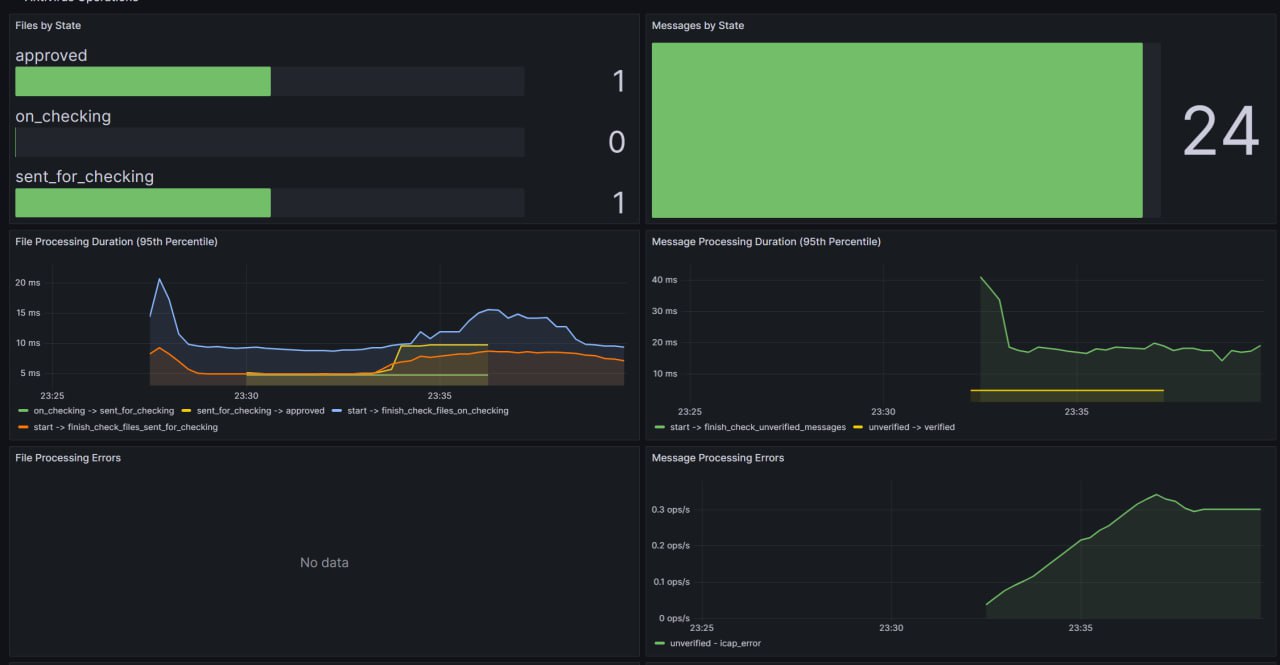Image resolution: width=1280 pixels, height=665 pixels.
Task: Open File Processing Duration panel title
Action: tap(116, 241)
